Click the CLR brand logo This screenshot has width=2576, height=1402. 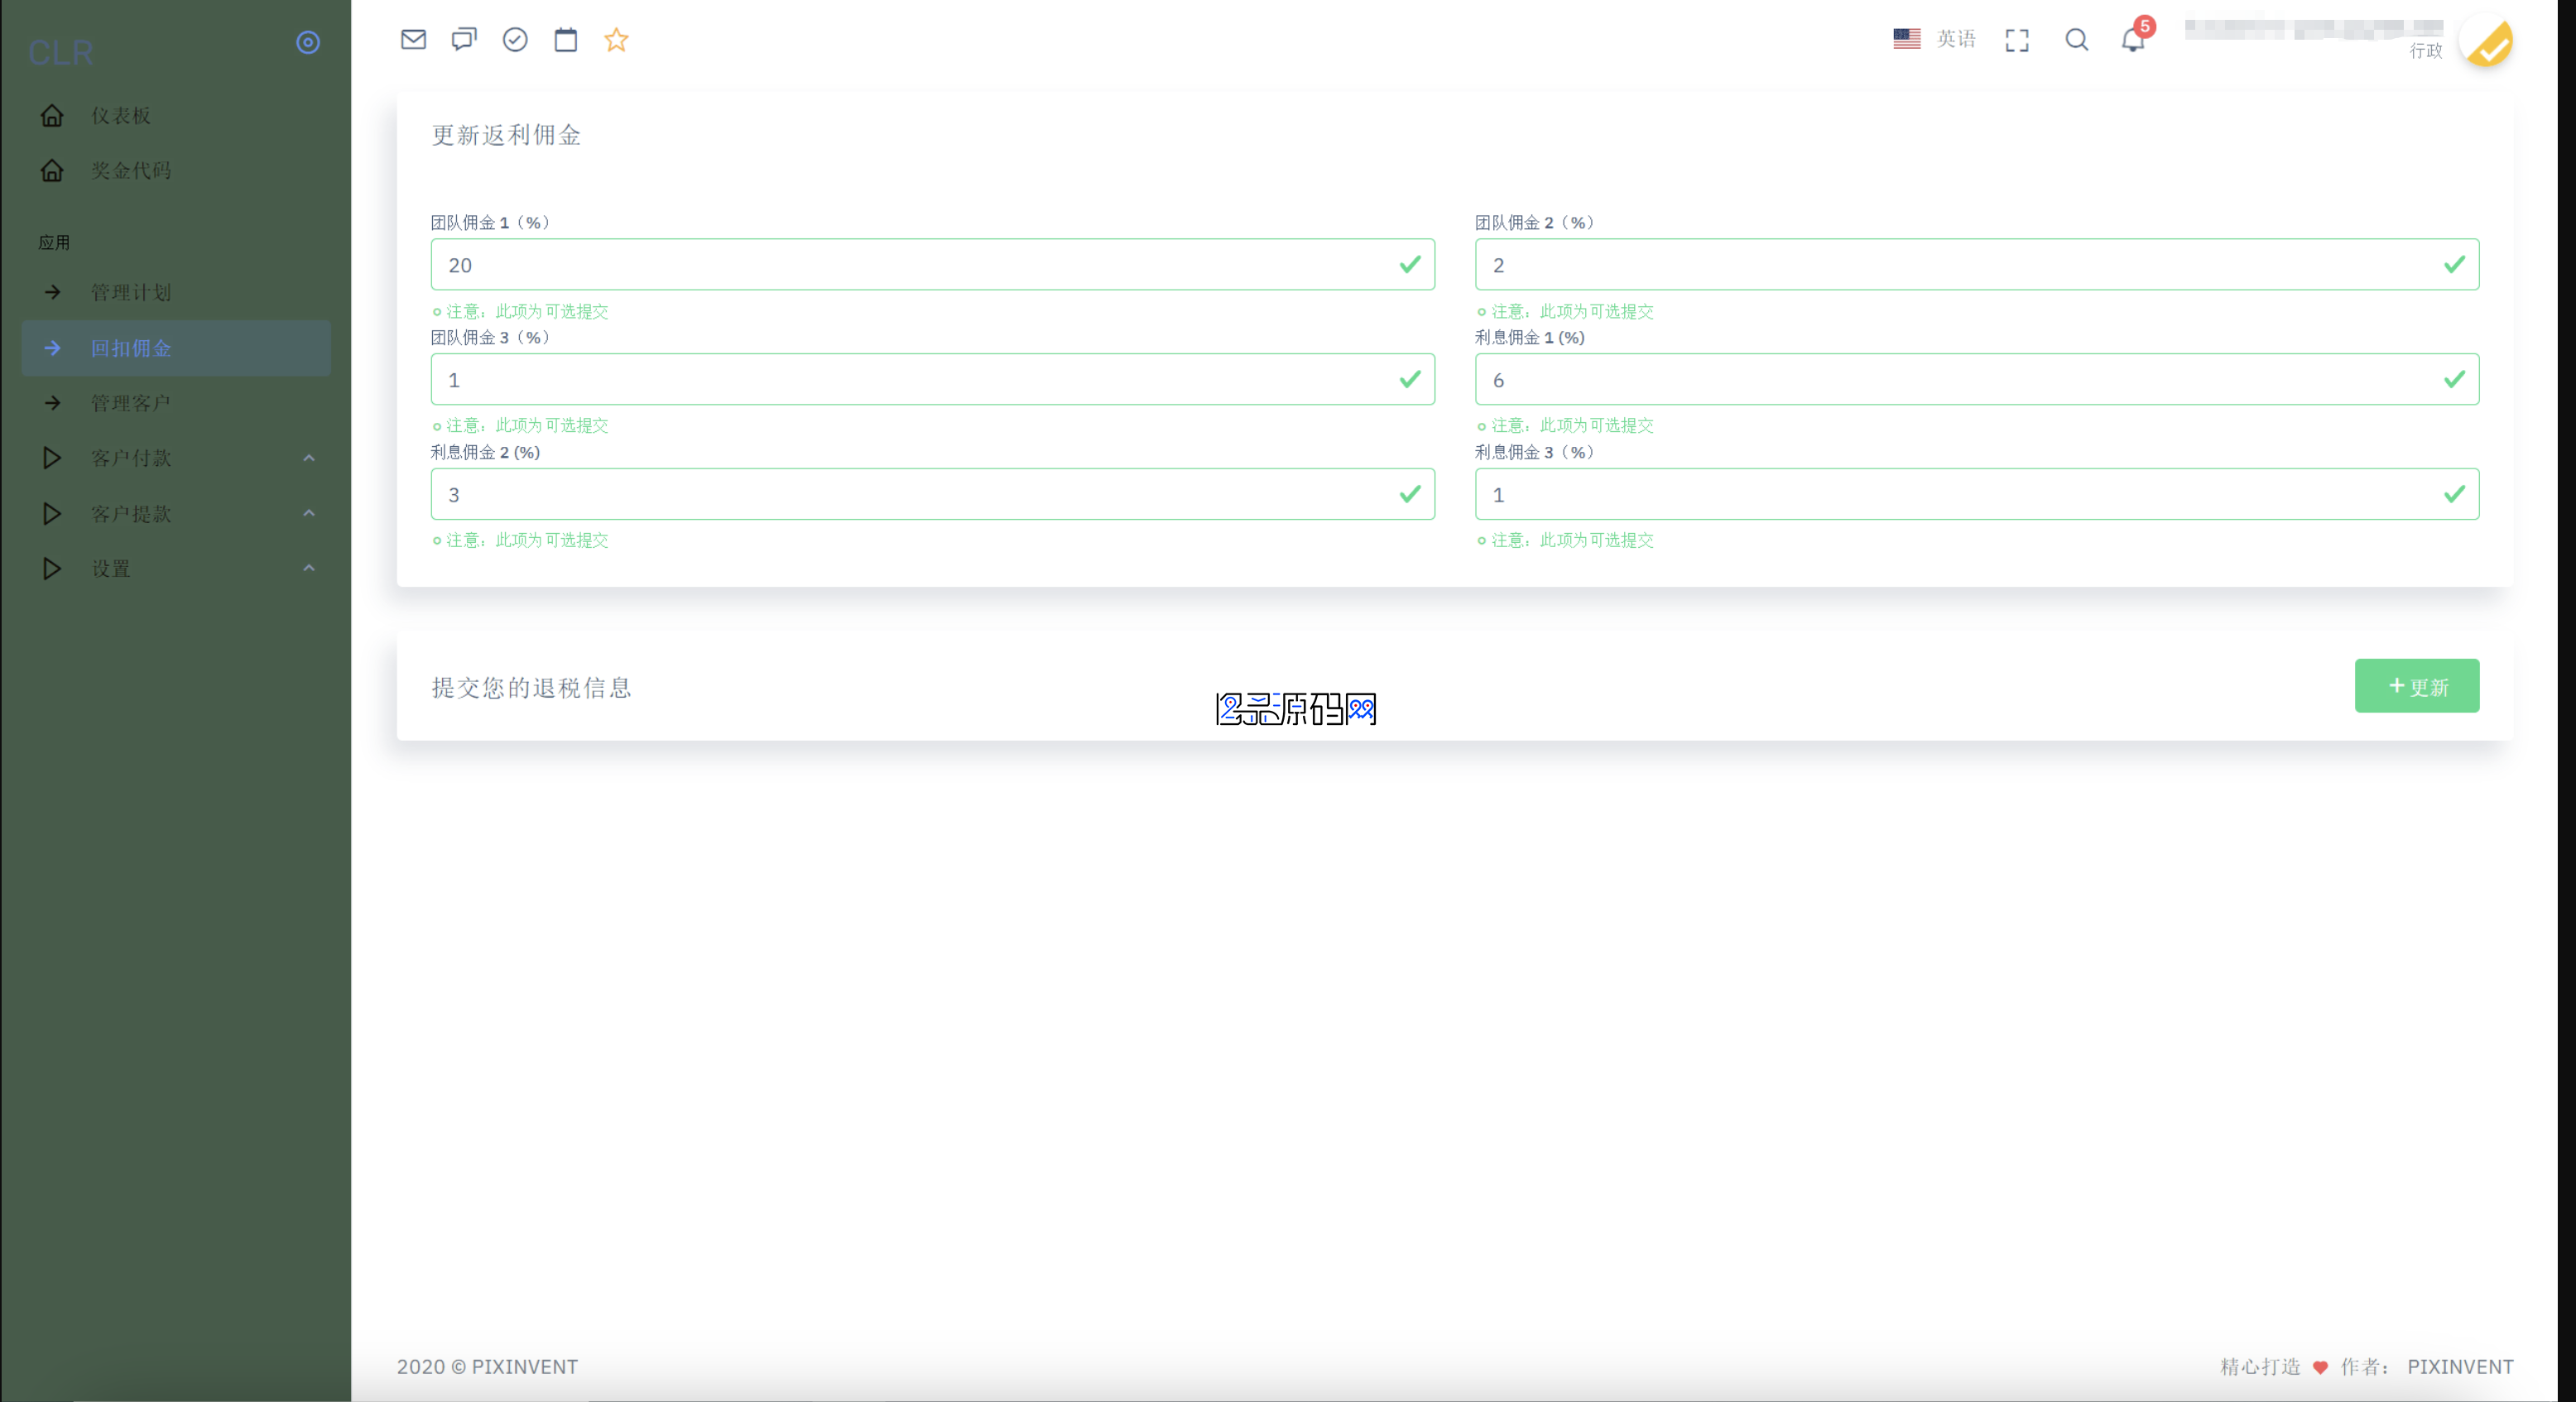(x=61, y=52)
